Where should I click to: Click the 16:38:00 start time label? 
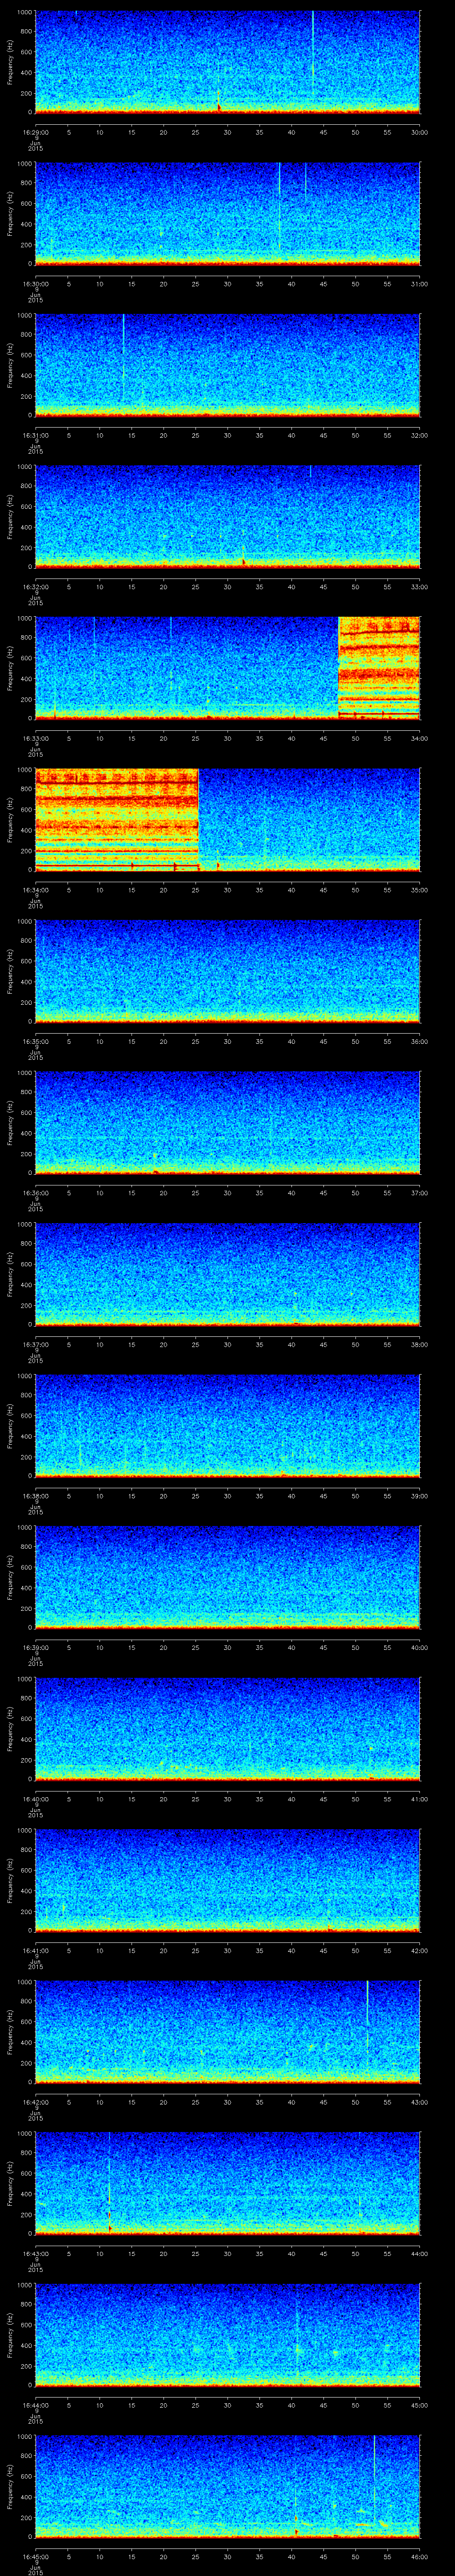[35, 1496]
